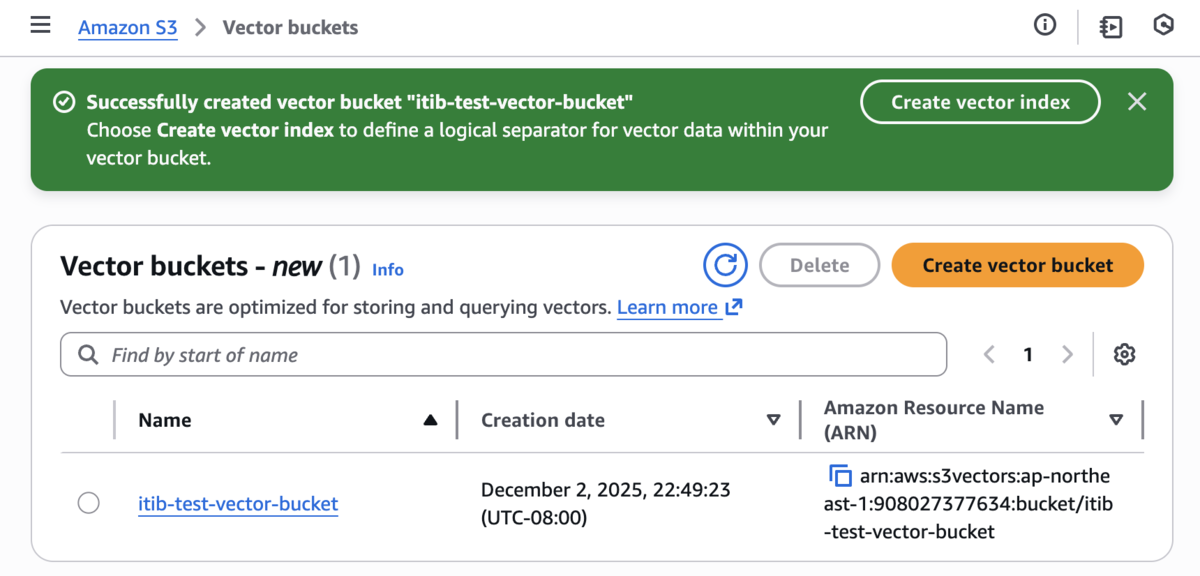Open itib-test-vector-bucket link
This screenshot has height=576, width=1200.
pos(238,503)
